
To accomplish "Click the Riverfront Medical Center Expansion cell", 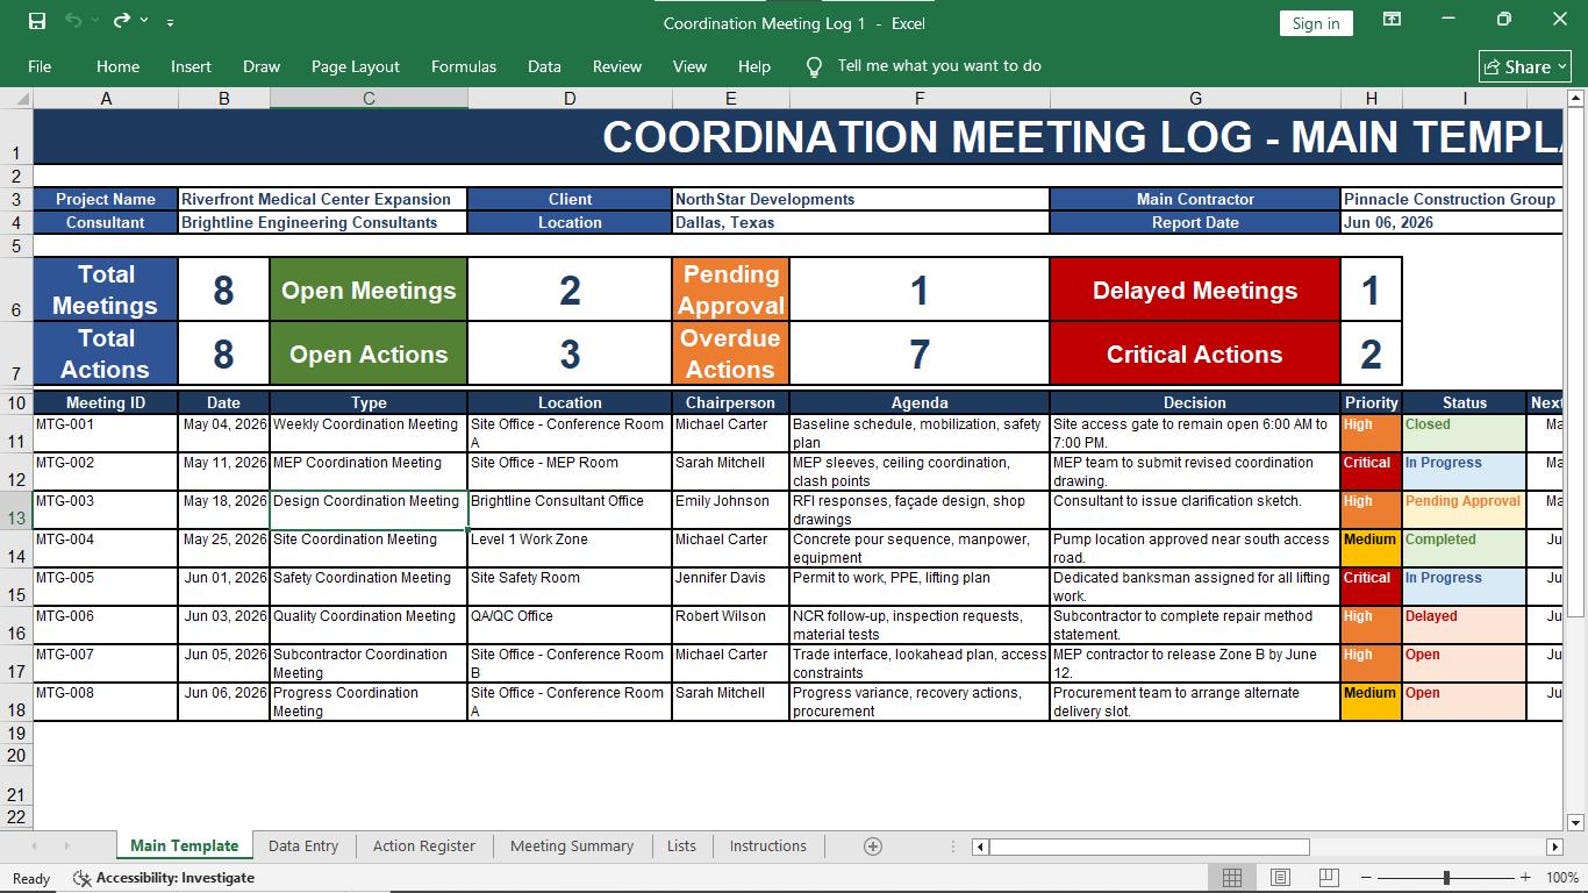I will point(322,199).
